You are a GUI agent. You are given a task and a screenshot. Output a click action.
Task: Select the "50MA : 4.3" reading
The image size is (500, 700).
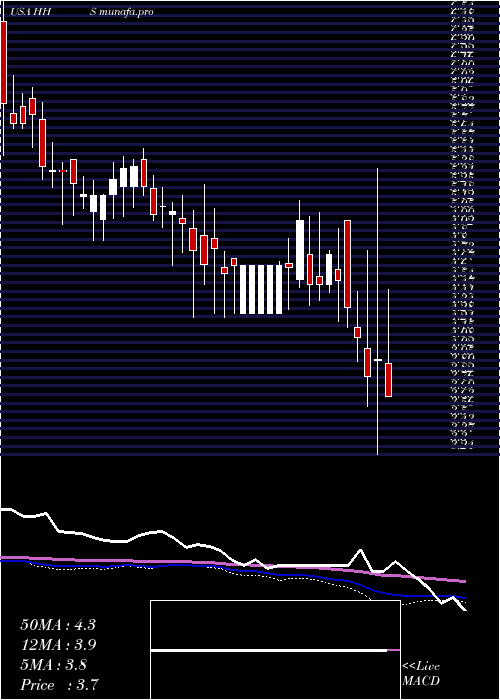(58, 625)
